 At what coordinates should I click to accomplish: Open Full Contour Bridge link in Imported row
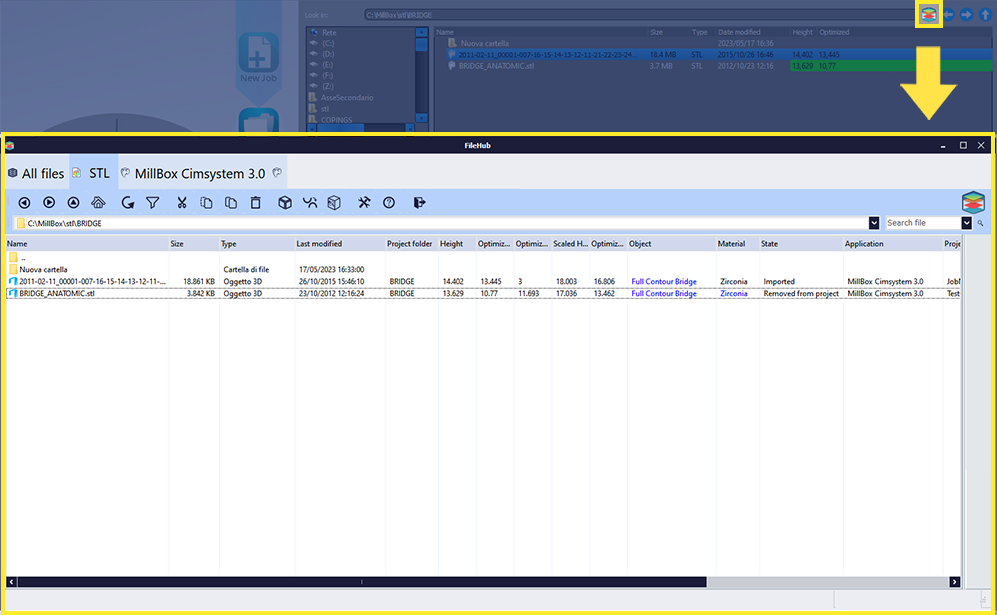(664, 282)
